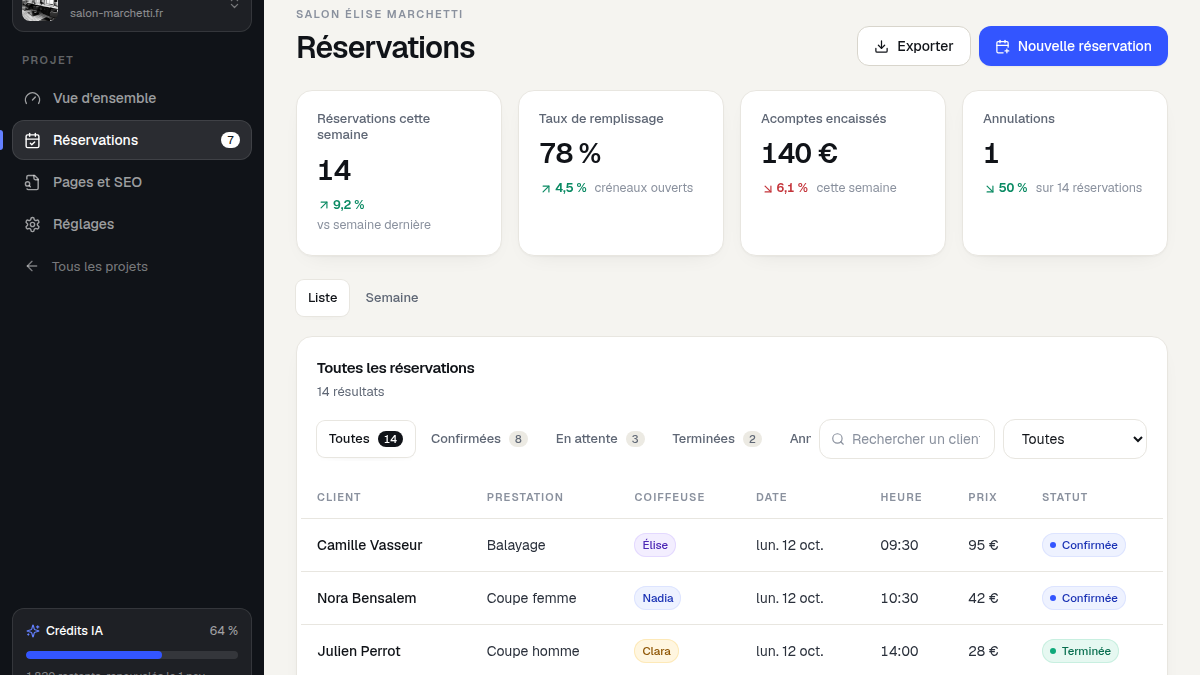
Task: Click the Réglages gear icon
Action: pos(33,224)
